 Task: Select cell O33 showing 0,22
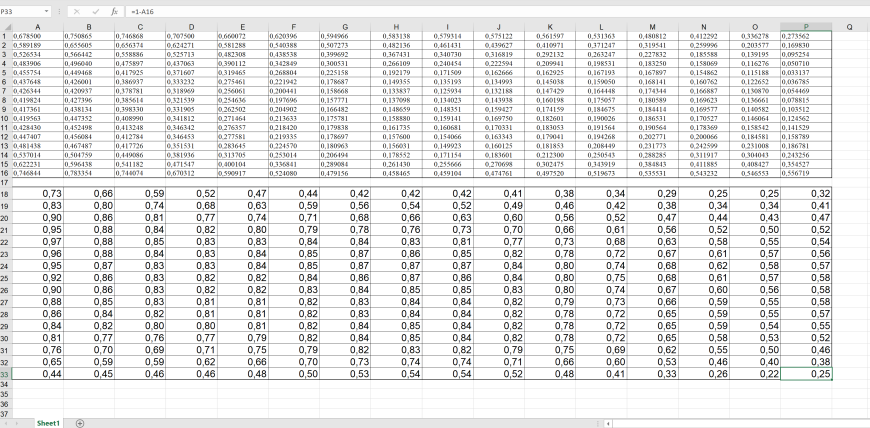coord(755,374)
